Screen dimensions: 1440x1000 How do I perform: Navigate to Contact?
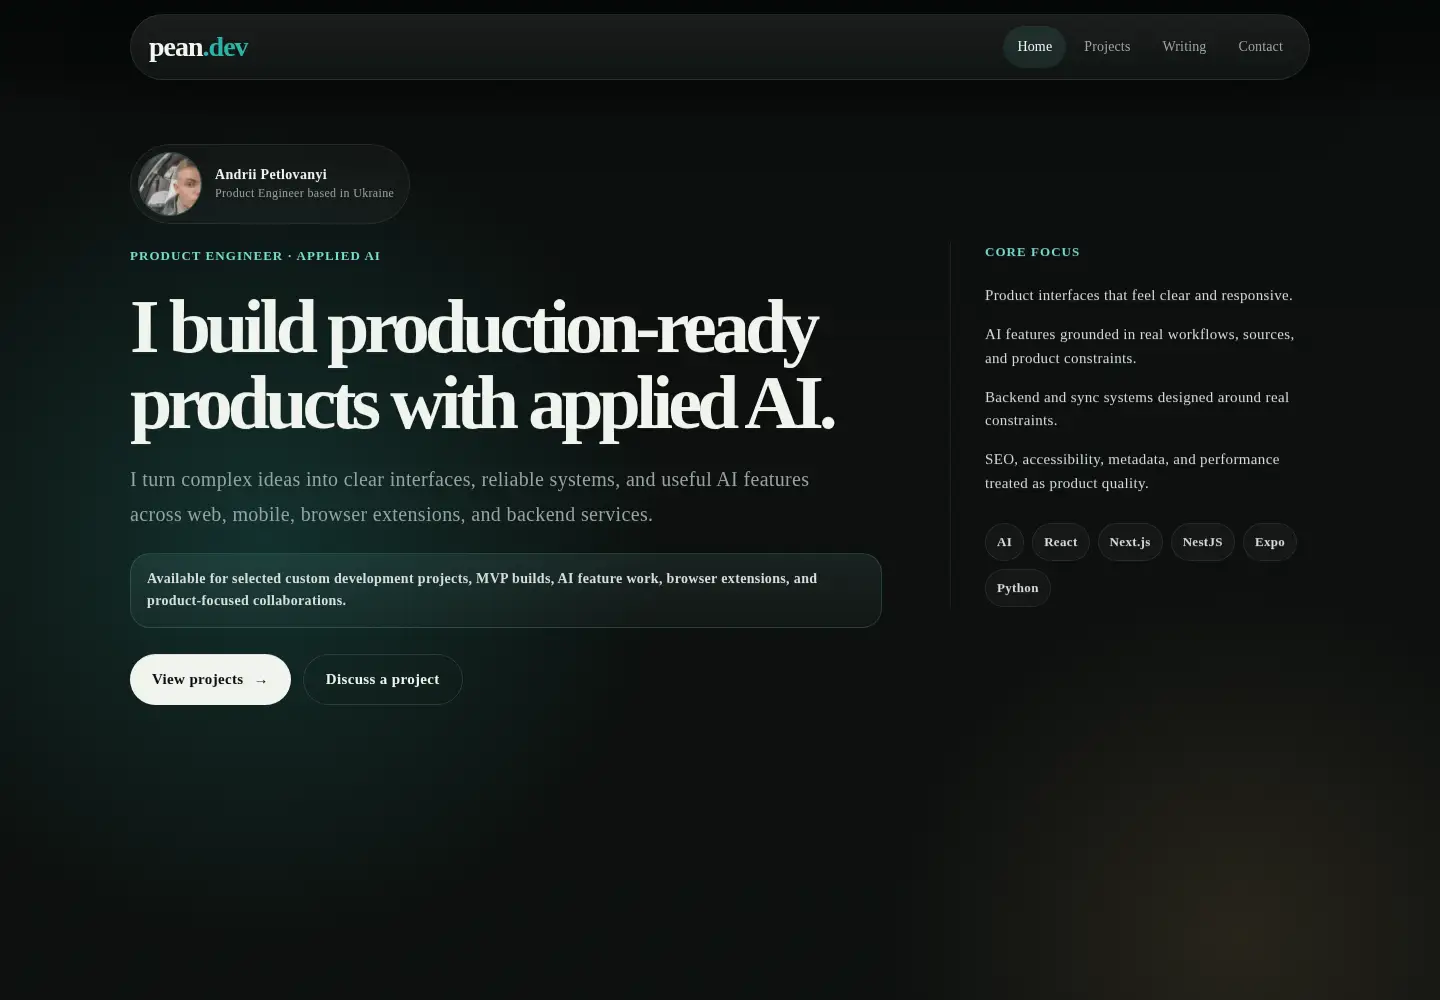click(1260, 47)
